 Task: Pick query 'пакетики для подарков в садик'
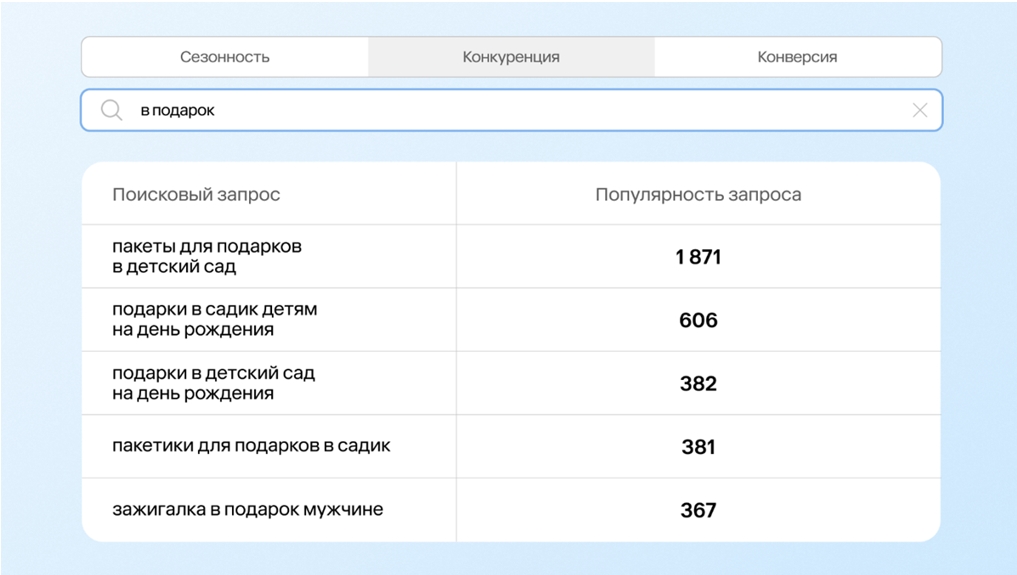251,446
